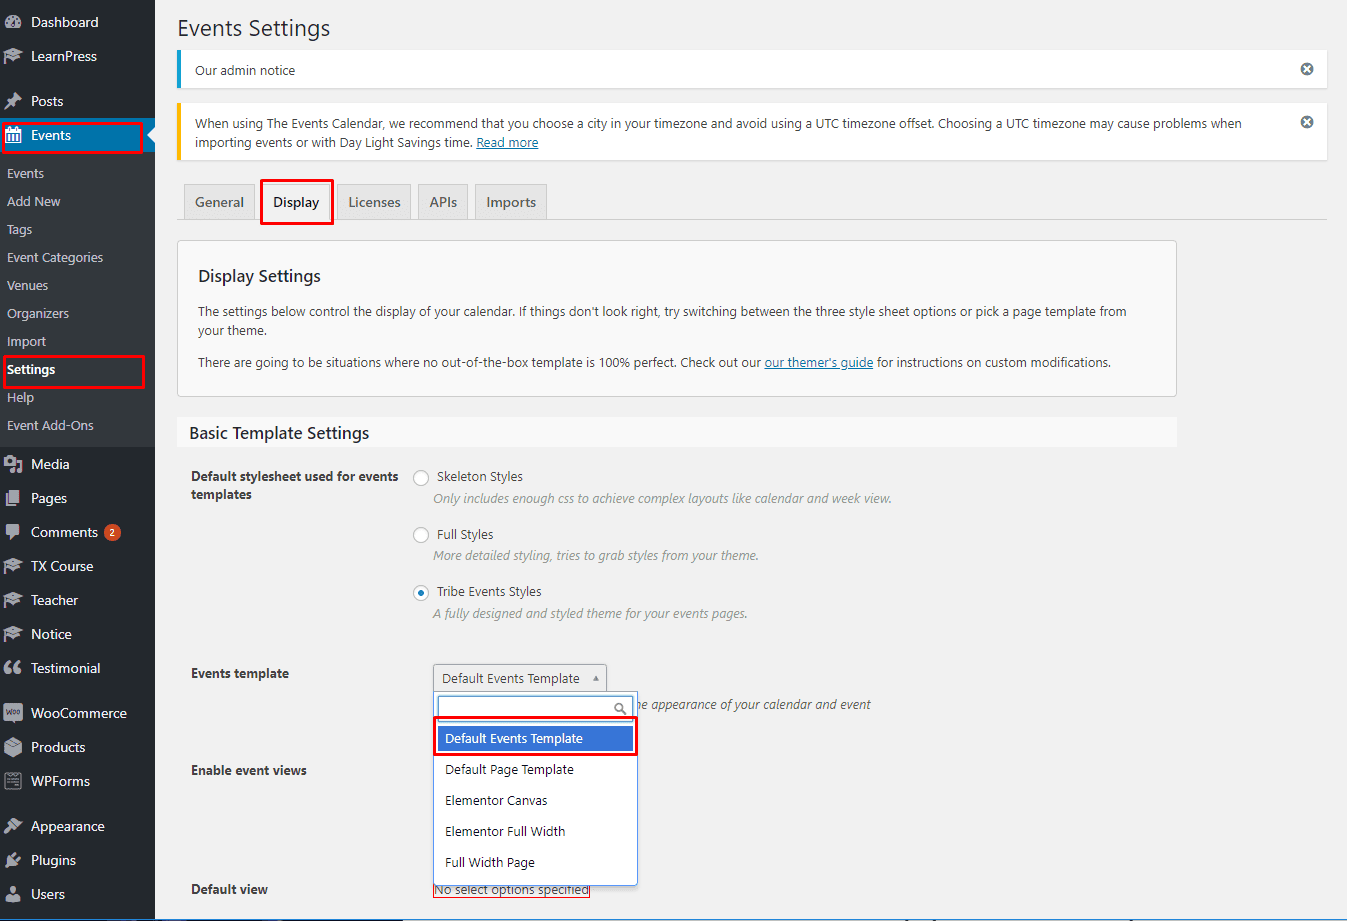
Task: Follow the 'Read more' timezone link
Action: pos(507,143)
